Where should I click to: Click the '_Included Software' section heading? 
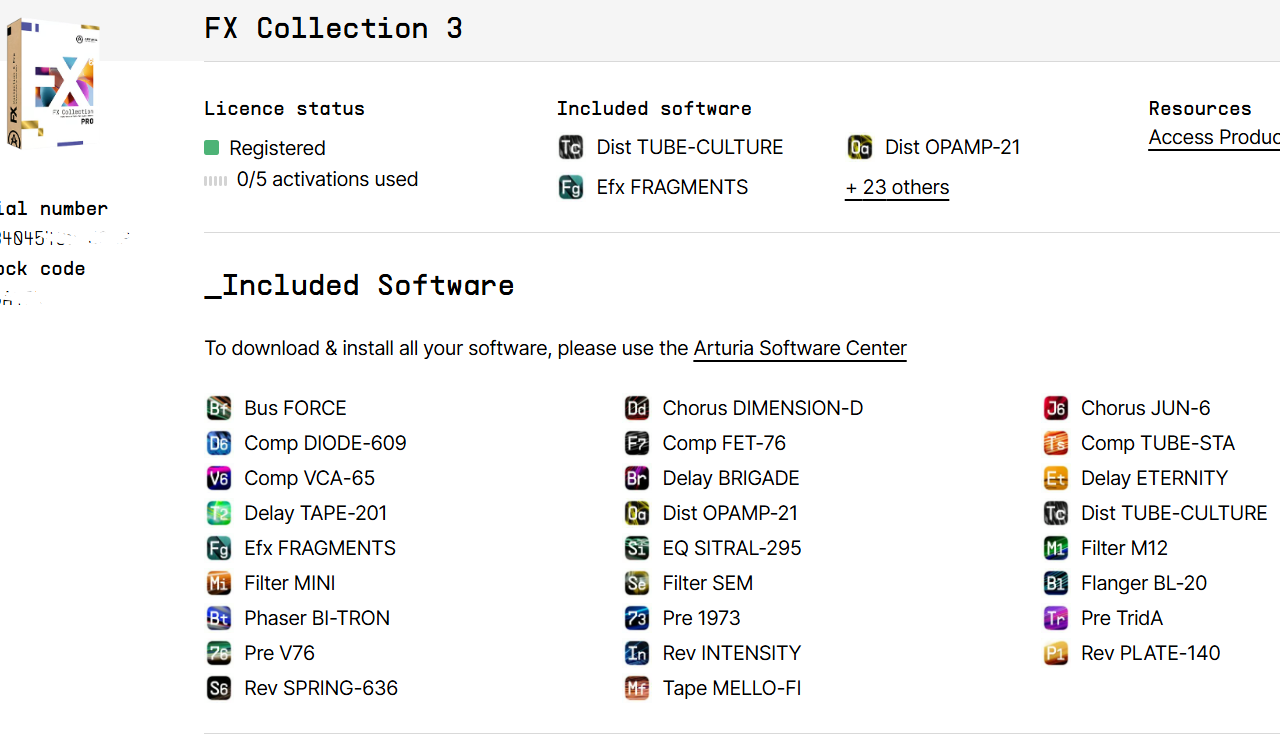click(359, 285)
